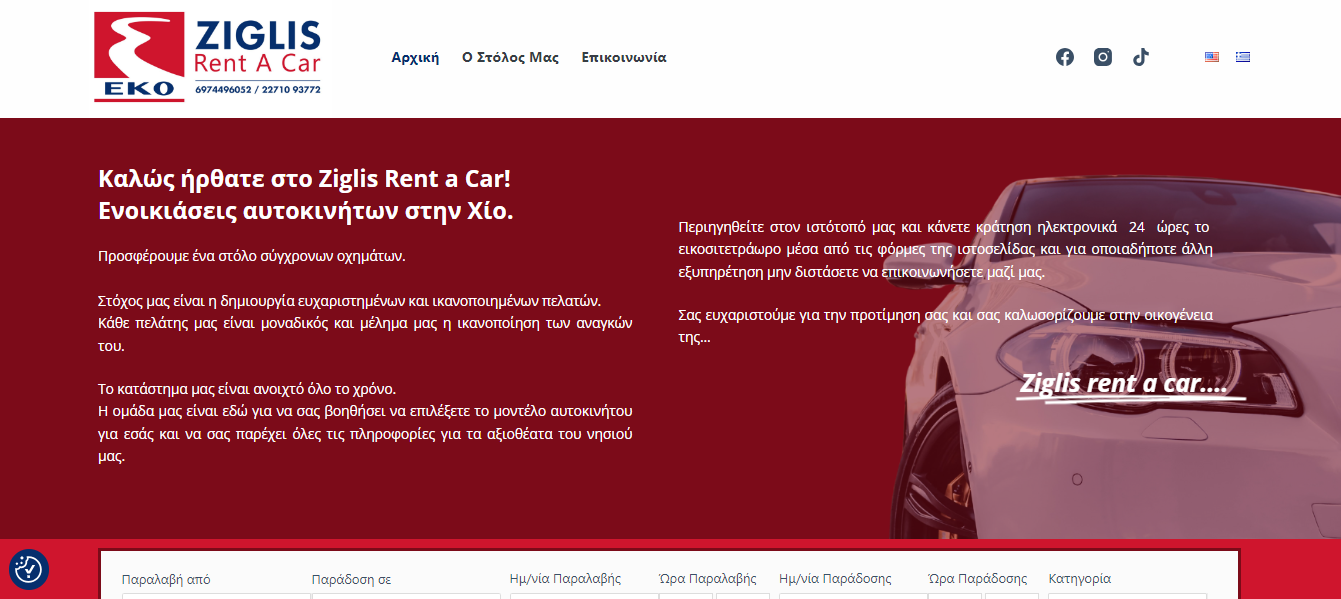Image resolution: width=1341 pixels, height=599 pixels.
Task: Click the Ziglis Rent A Car logo
Action: (x=207, y=57)
